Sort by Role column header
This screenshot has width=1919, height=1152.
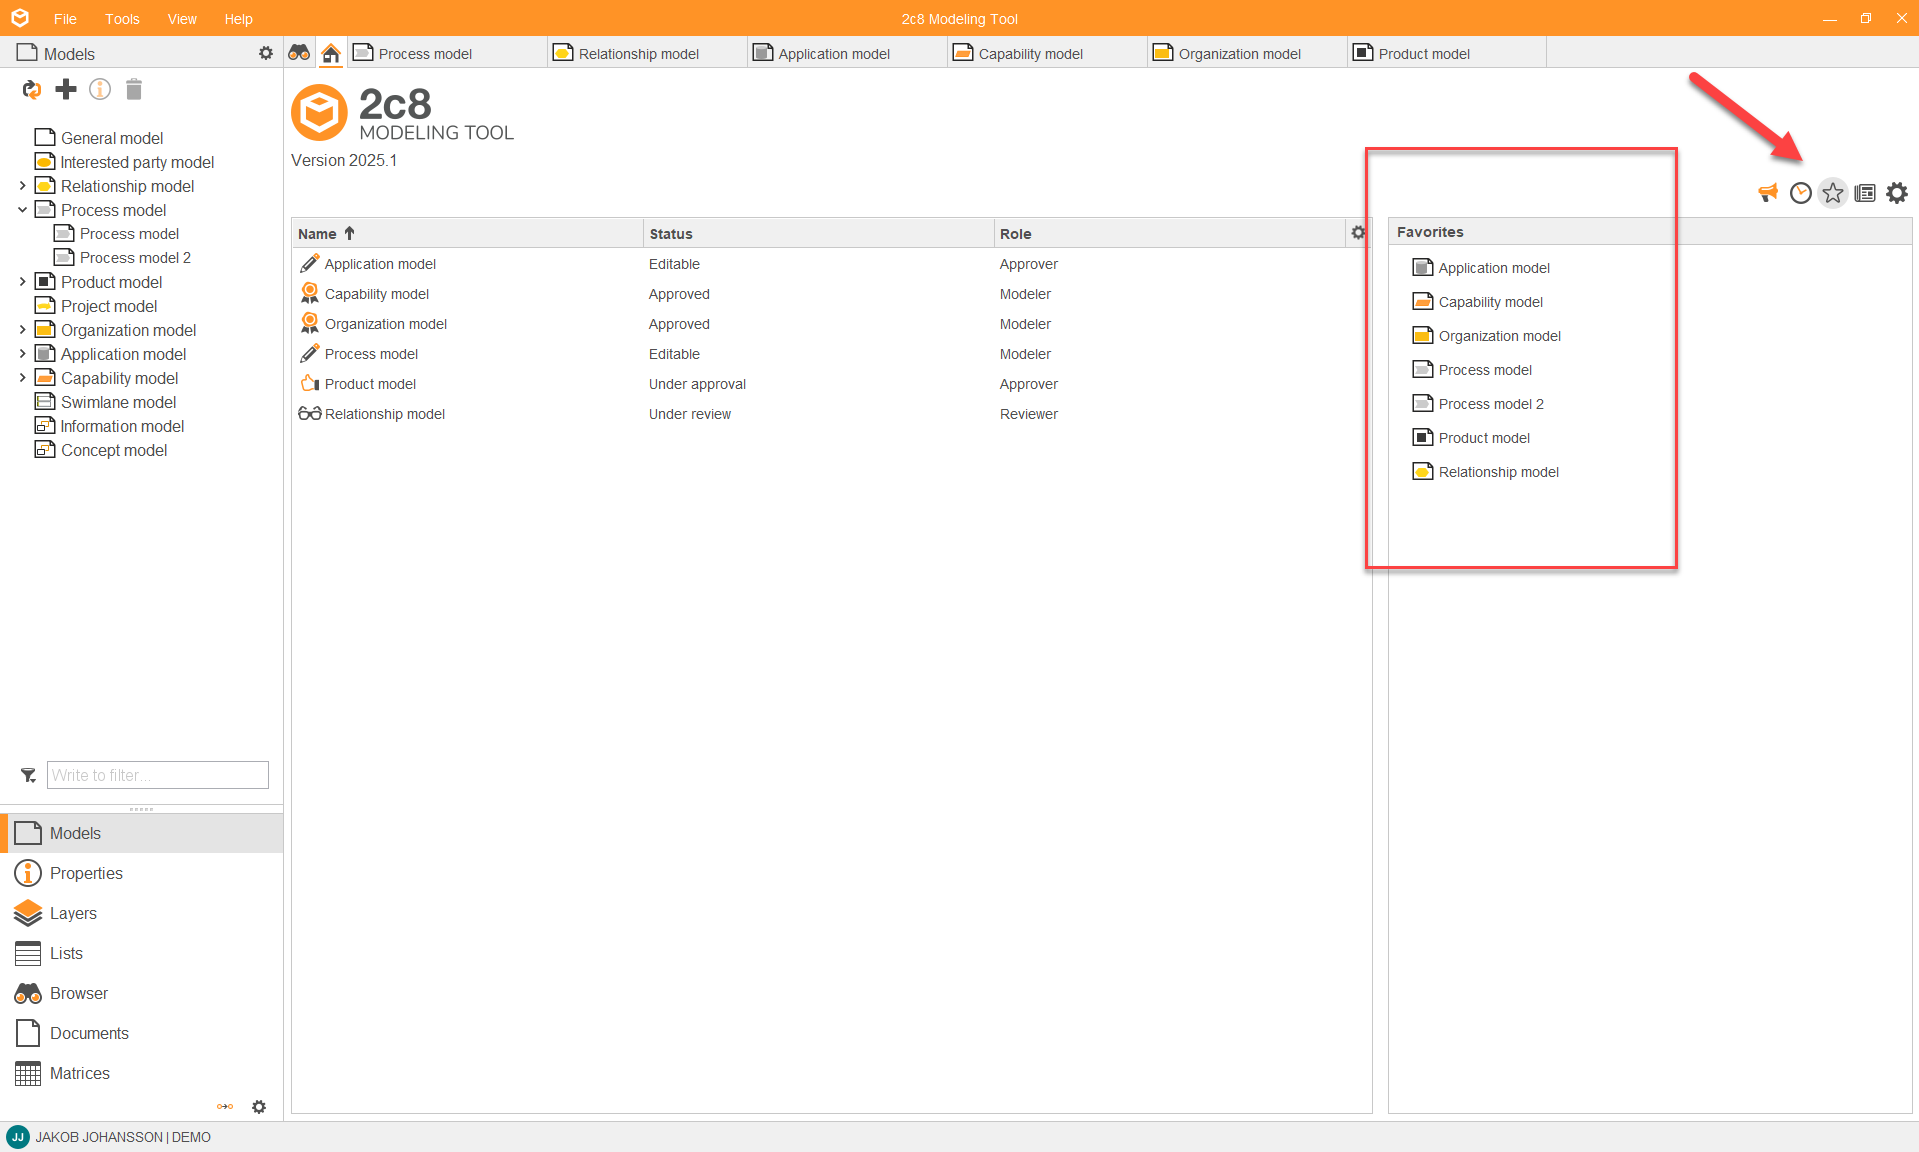(1170, 233)
